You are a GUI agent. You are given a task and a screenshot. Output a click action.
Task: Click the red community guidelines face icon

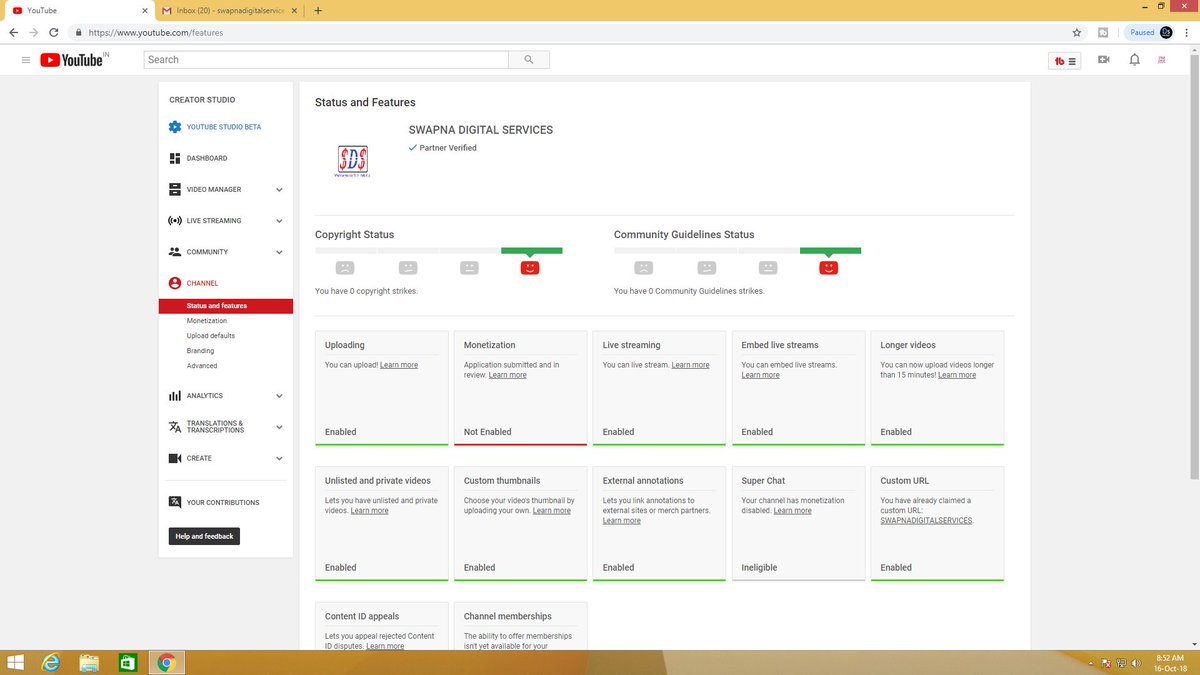(829, 267)
